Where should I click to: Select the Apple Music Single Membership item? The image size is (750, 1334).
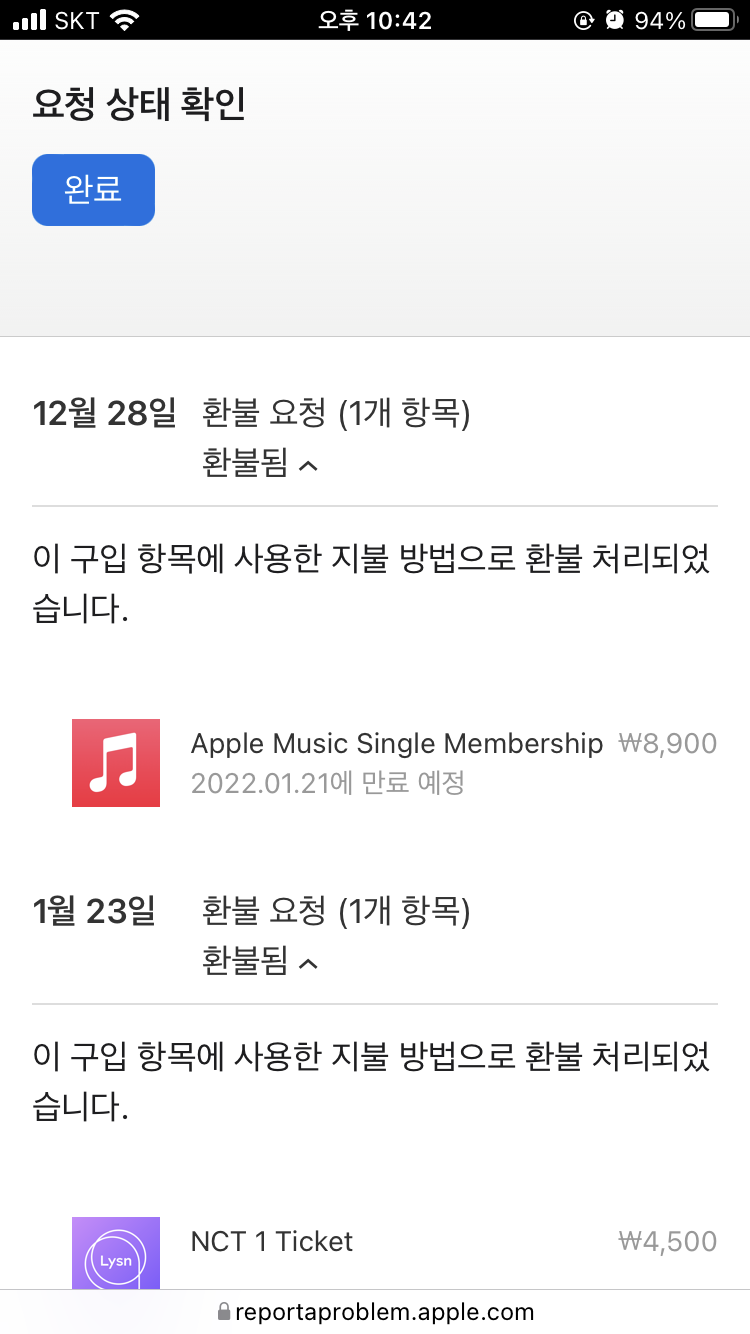397,744
